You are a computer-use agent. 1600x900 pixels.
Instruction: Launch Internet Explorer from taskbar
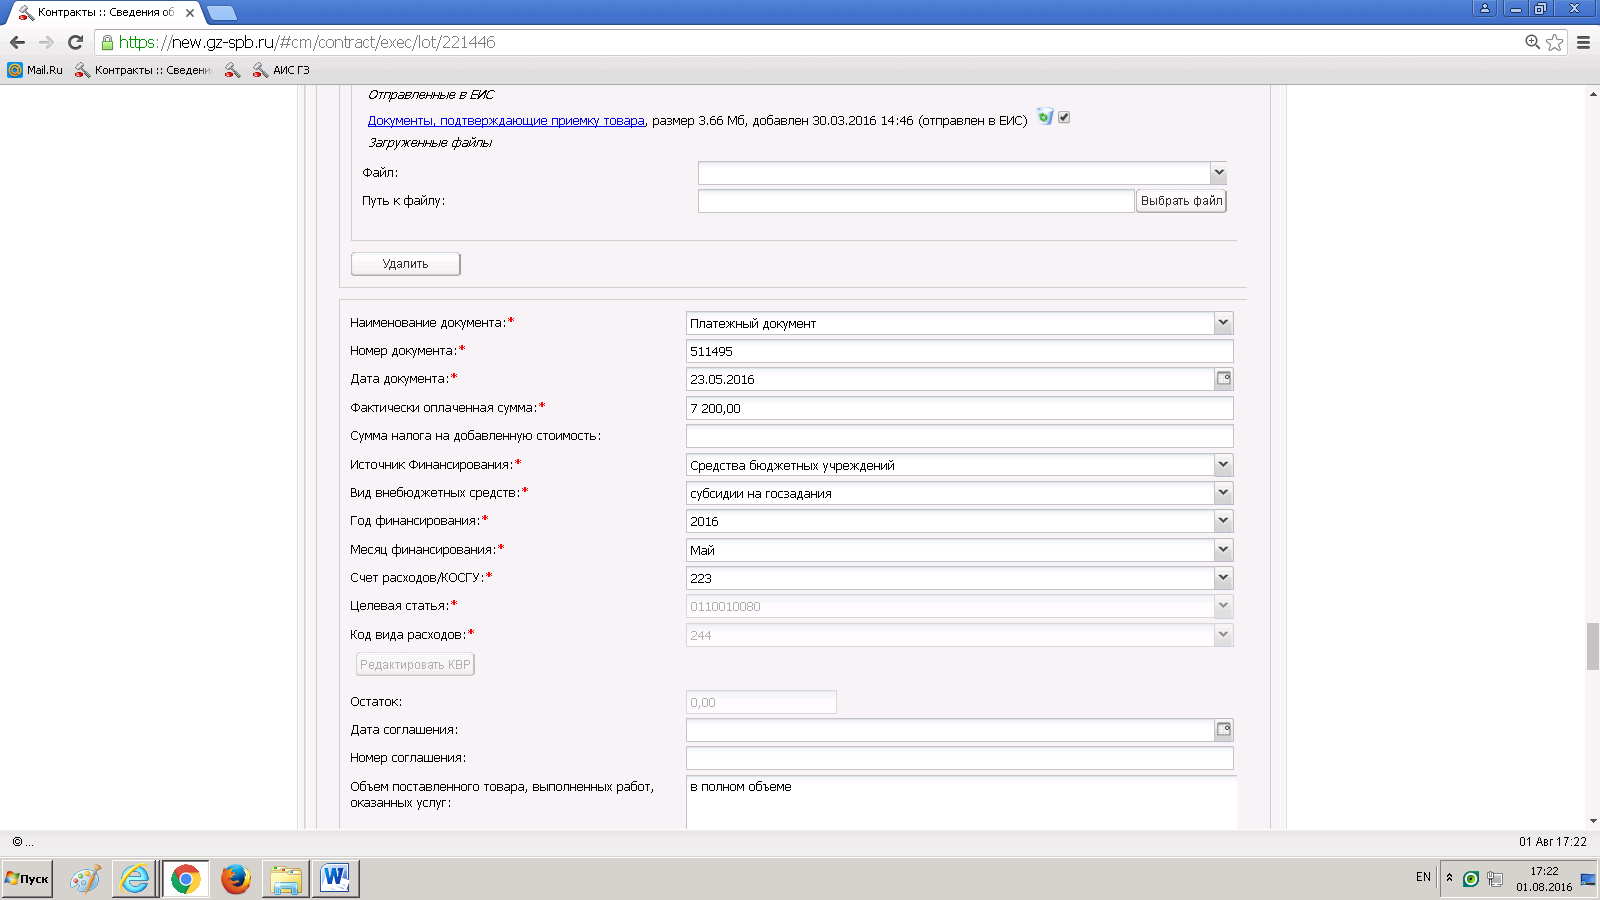(134, 879)
